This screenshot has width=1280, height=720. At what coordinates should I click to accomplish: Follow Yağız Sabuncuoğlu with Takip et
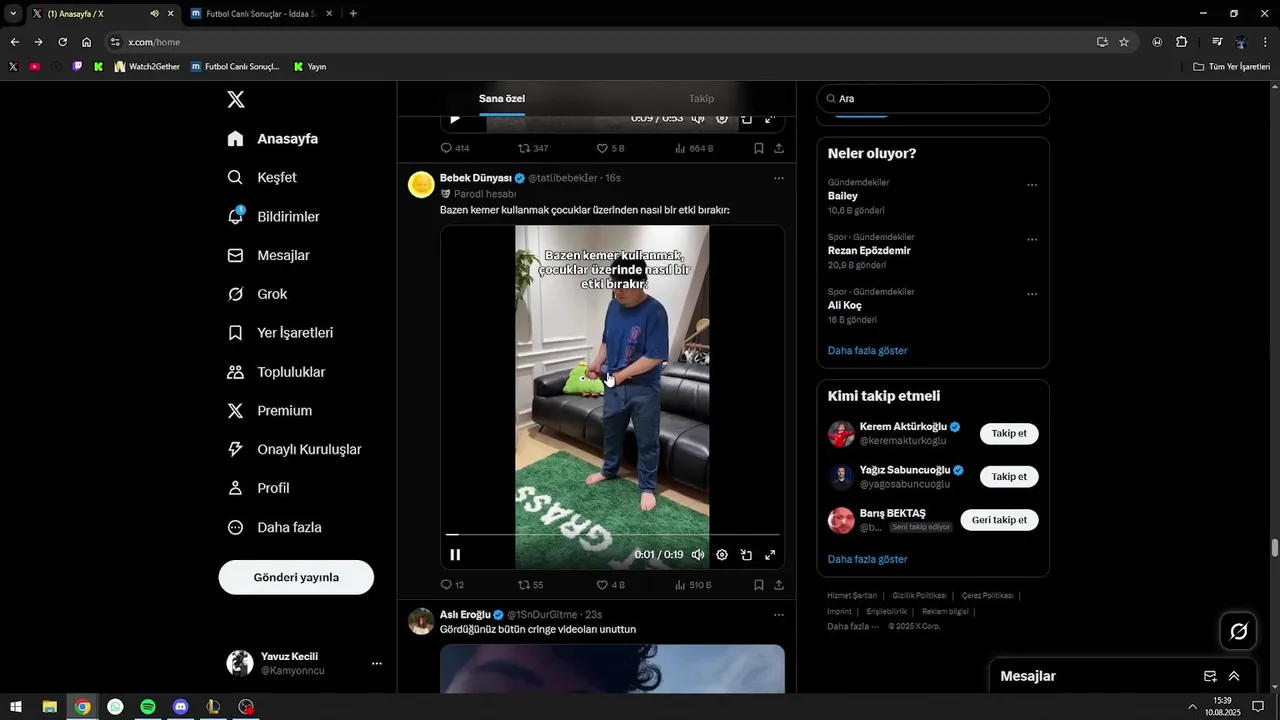pyautogui.click(x=1009, y=477)
